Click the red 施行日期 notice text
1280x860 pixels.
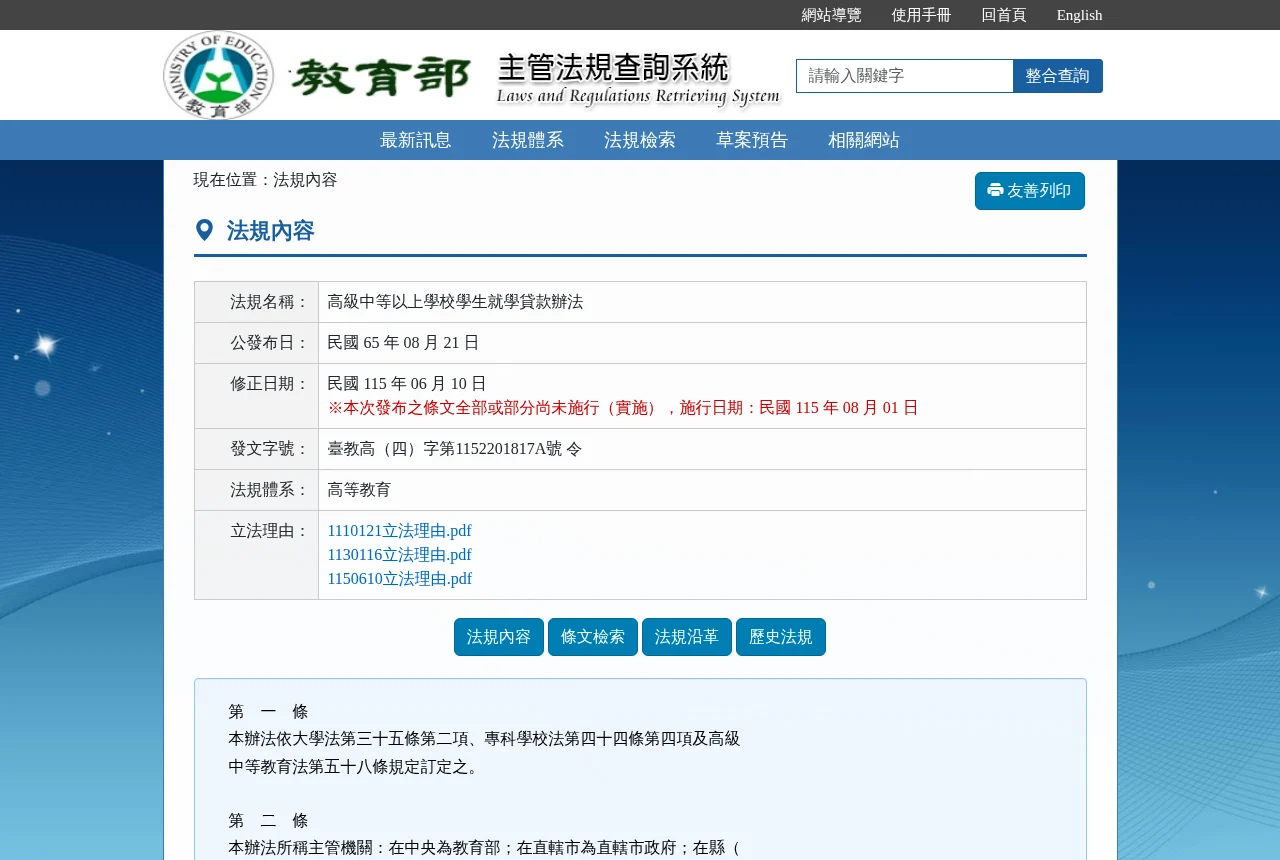[623, 408]
